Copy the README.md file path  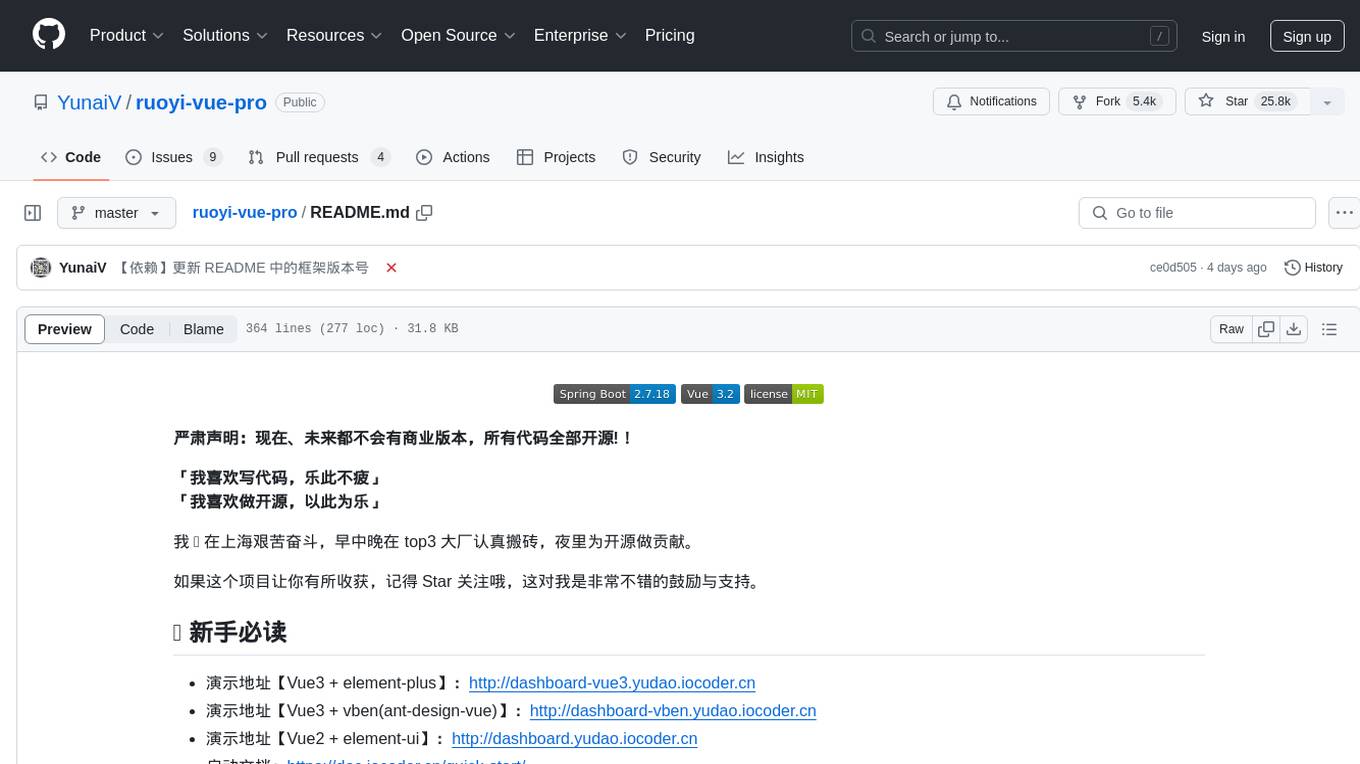(x=425, y=213)
